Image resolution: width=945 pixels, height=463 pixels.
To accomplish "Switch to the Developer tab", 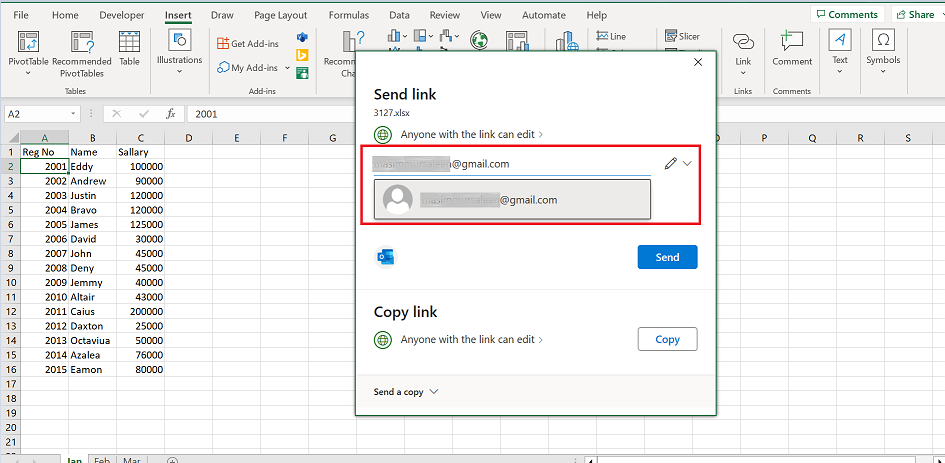I will click(x=122, y=15).
